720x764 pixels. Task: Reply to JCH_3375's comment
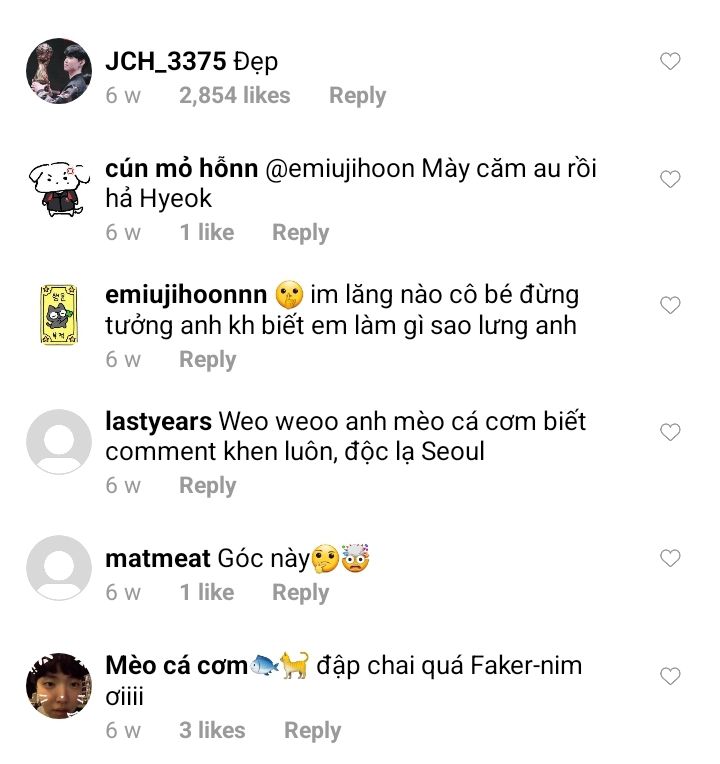coord(357,96)
